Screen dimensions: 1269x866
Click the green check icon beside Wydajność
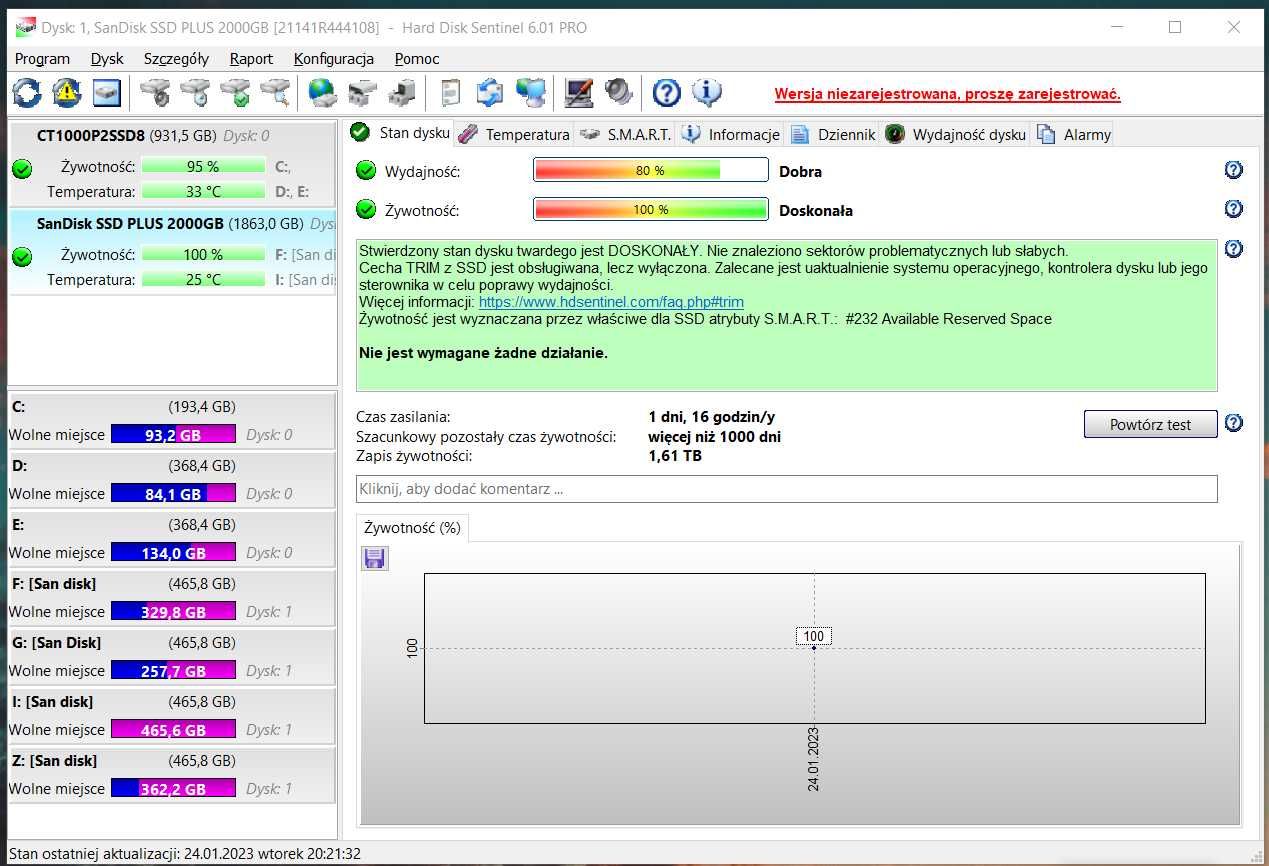(x=366, y=171)
